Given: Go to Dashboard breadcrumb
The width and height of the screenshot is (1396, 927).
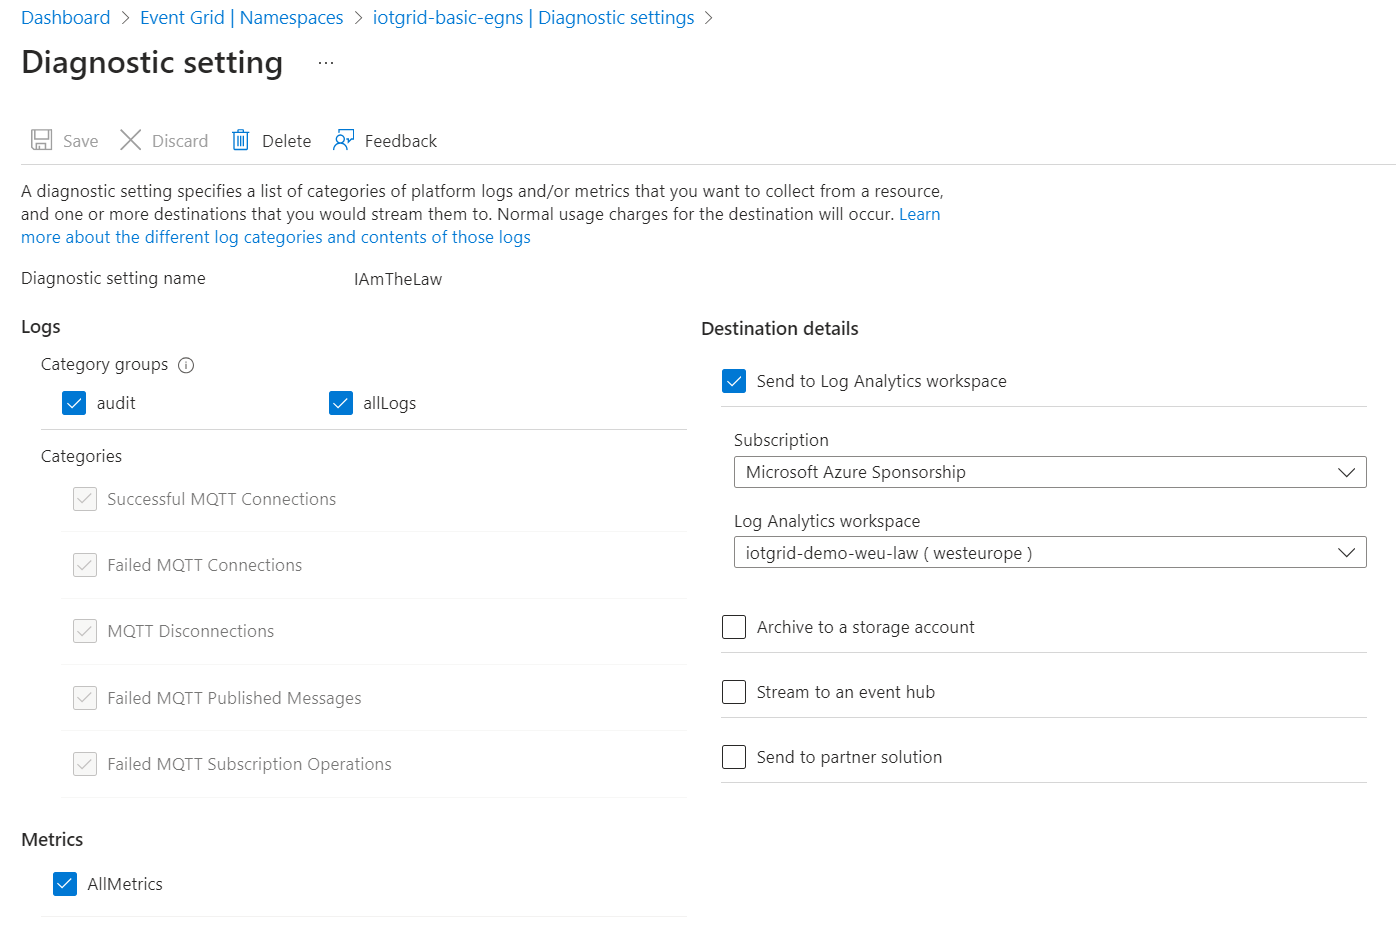Looking at the screenshot, I should coord(66,18).
